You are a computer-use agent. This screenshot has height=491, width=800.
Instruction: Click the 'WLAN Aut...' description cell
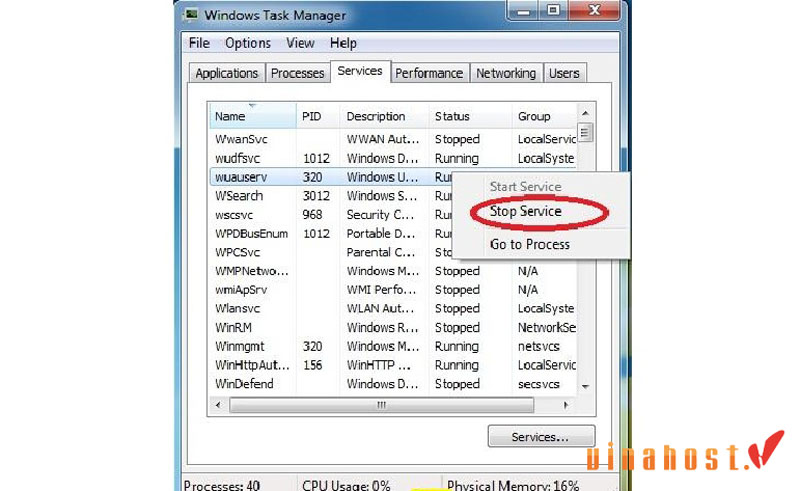pyautogui.click(x=381, y=309)
